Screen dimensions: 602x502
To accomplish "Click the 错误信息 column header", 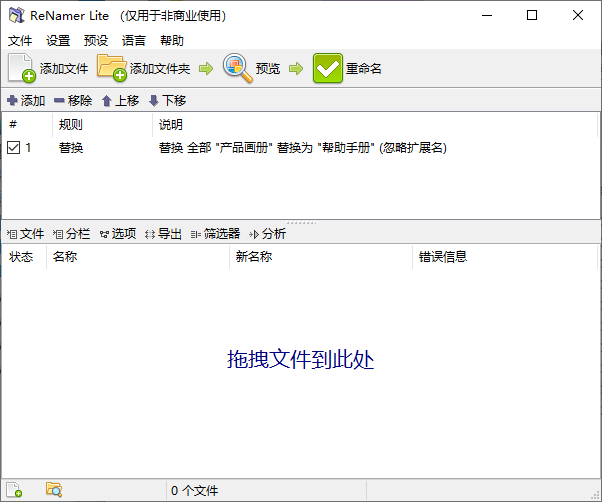I will 505,257.
